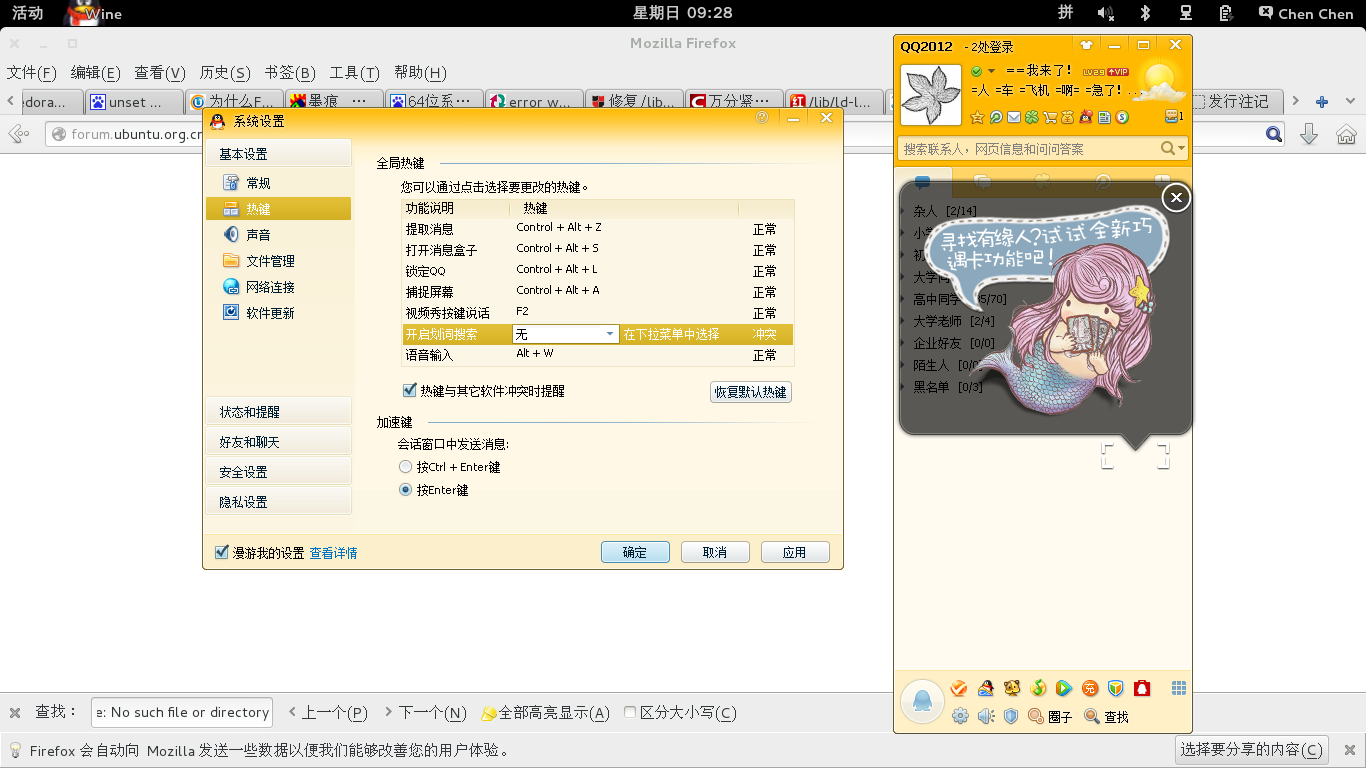Open QQ Mail envelope icon
Image resolution: width=1366 pixels, height=768 pixels.
1014,117
